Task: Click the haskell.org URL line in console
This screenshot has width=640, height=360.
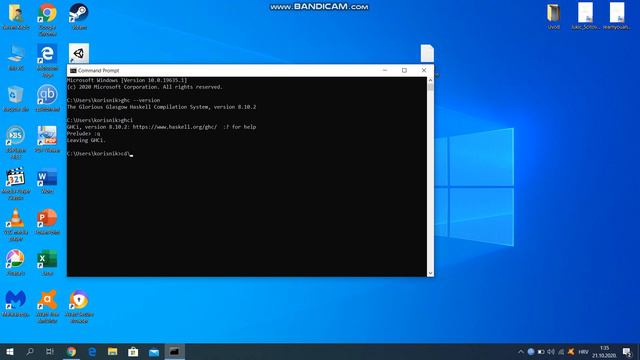Action: click(162, 127)
